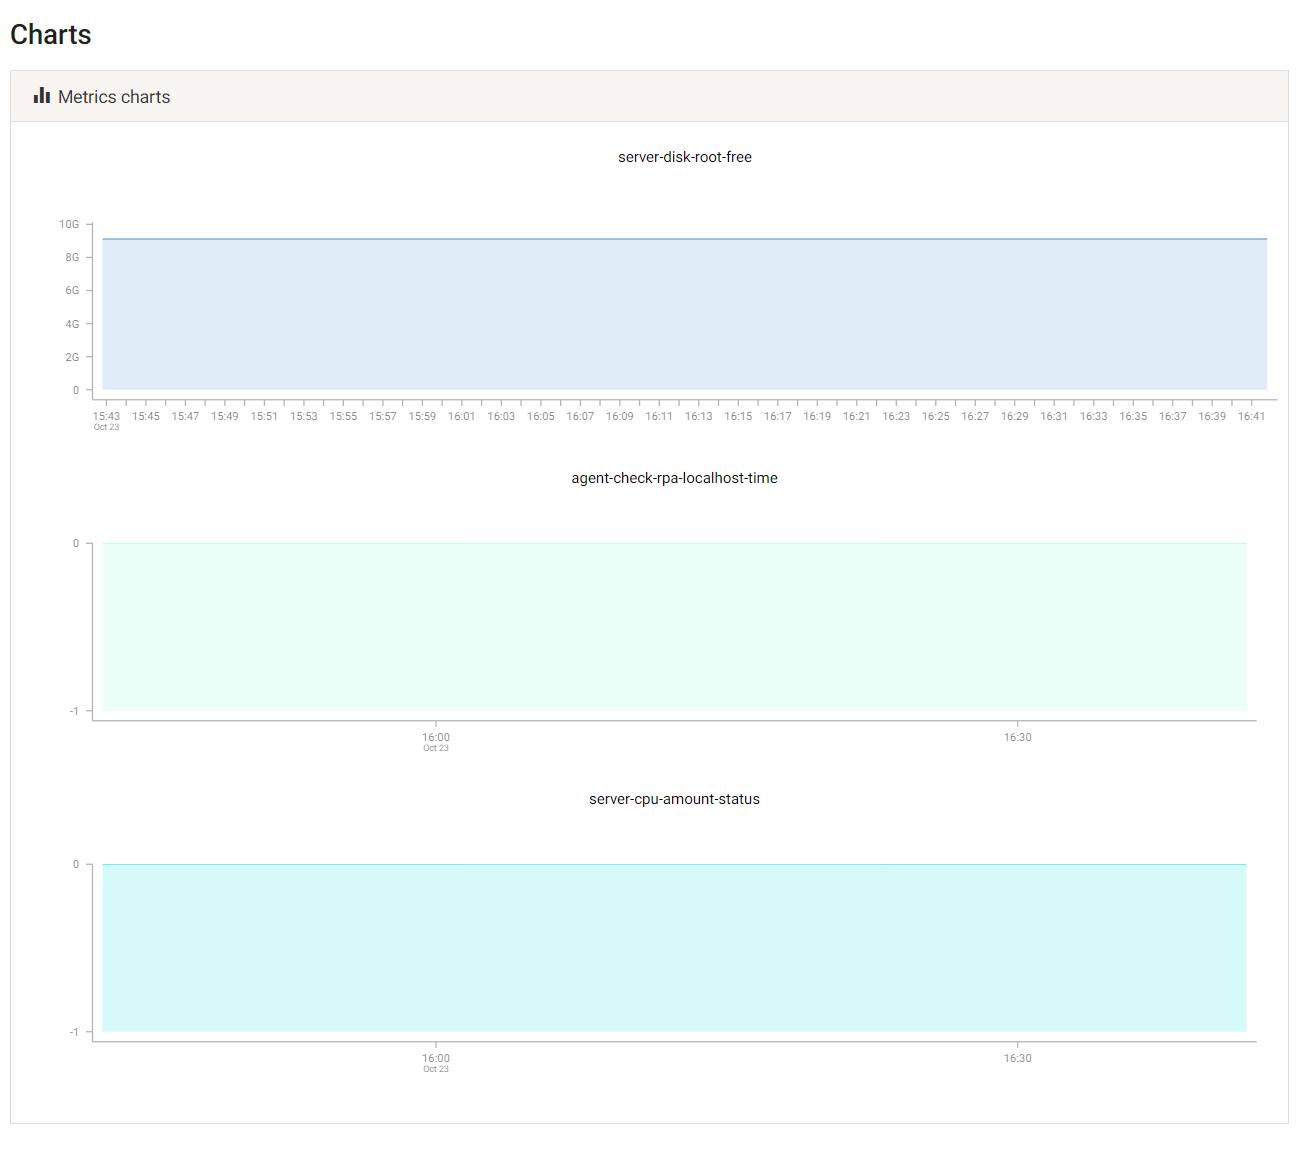Click the cyan cpu amount chart area
Screen dimensions: 1309x1169
(674, 948)
